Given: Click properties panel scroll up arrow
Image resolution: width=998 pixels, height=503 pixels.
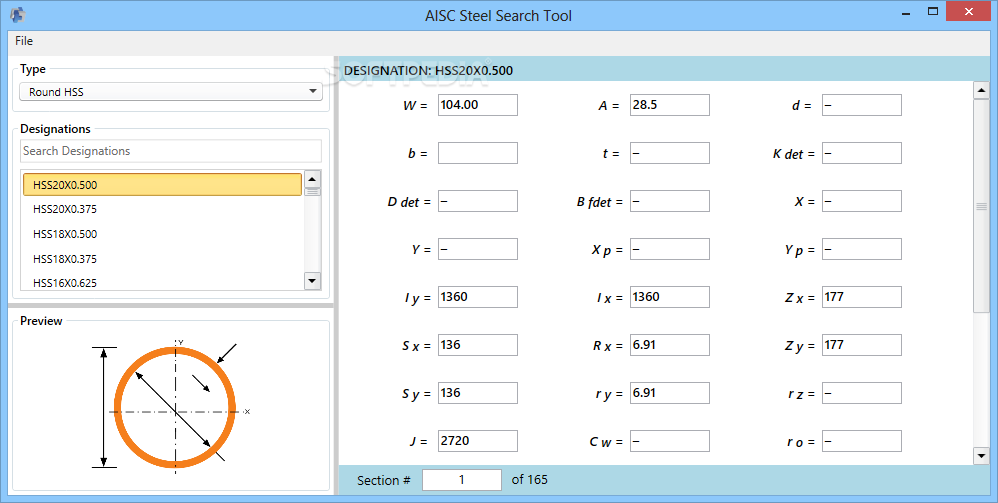Looking at the screenshot, I should click(981, 90).
